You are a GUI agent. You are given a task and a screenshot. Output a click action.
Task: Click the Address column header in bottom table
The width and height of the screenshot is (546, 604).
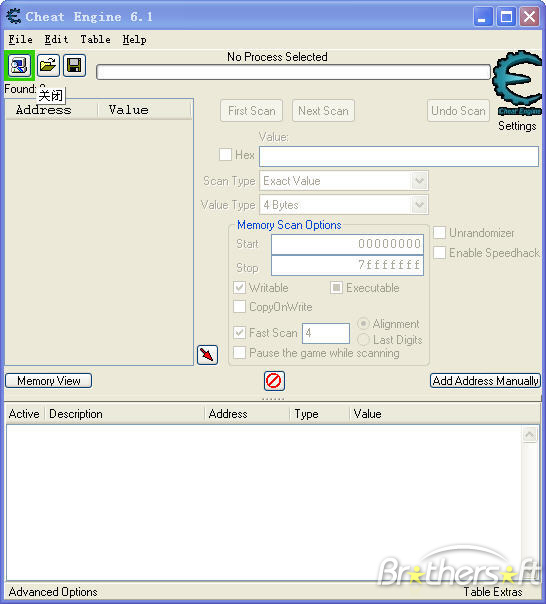(247, 414)
